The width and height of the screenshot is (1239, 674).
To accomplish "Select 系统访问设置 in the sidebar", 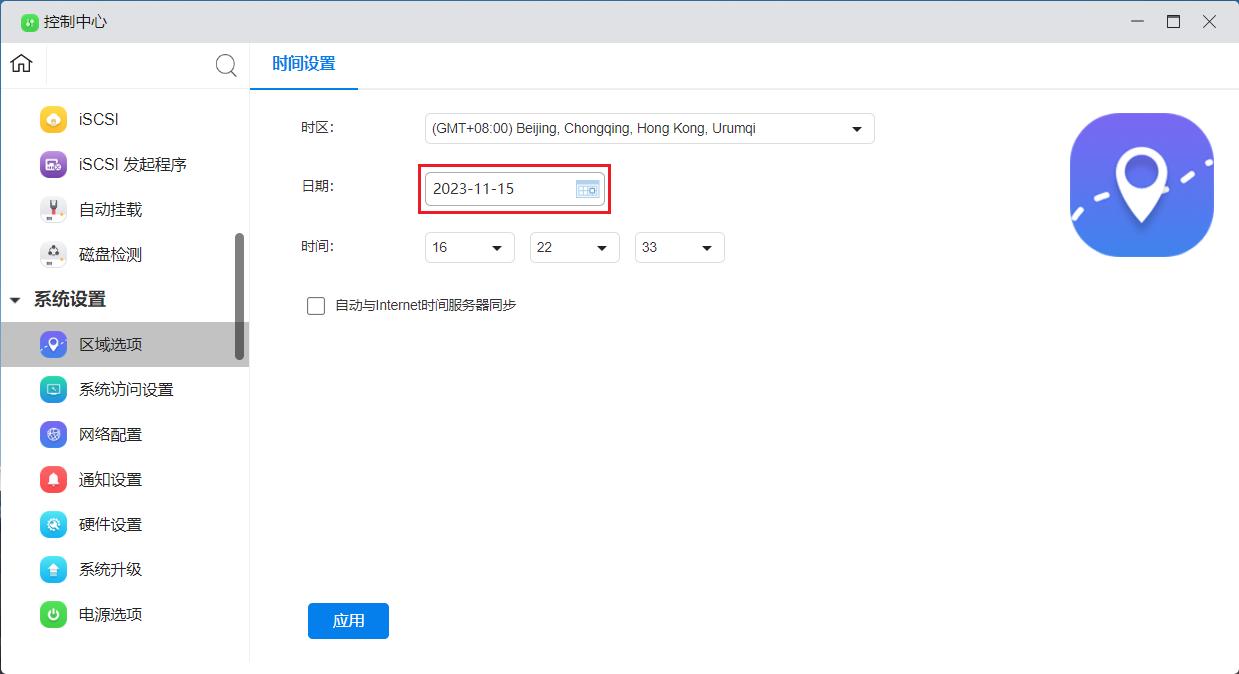I will [x=126, y=389].
